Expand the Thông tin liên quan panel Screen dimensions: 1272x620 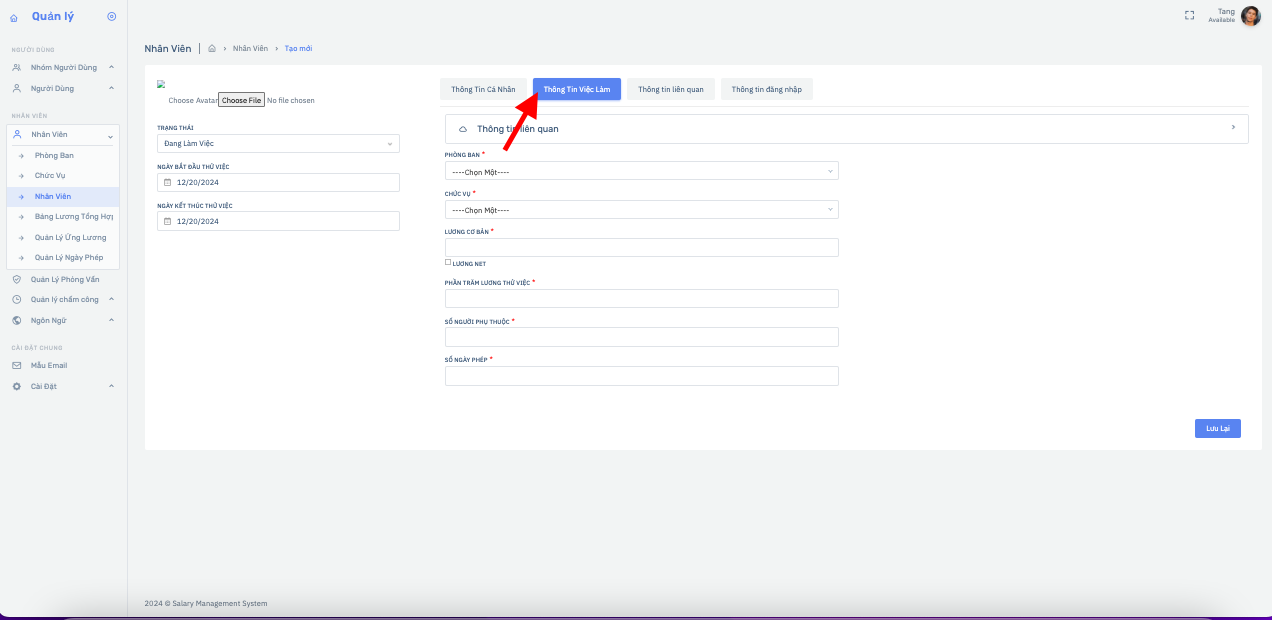coord(846,129)
